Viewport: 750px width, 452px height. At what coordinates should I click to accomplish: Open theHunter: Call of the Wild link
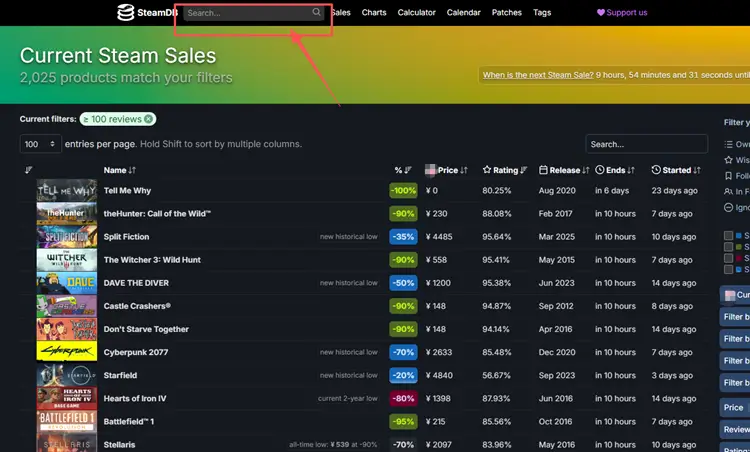[x=157, y=213]
